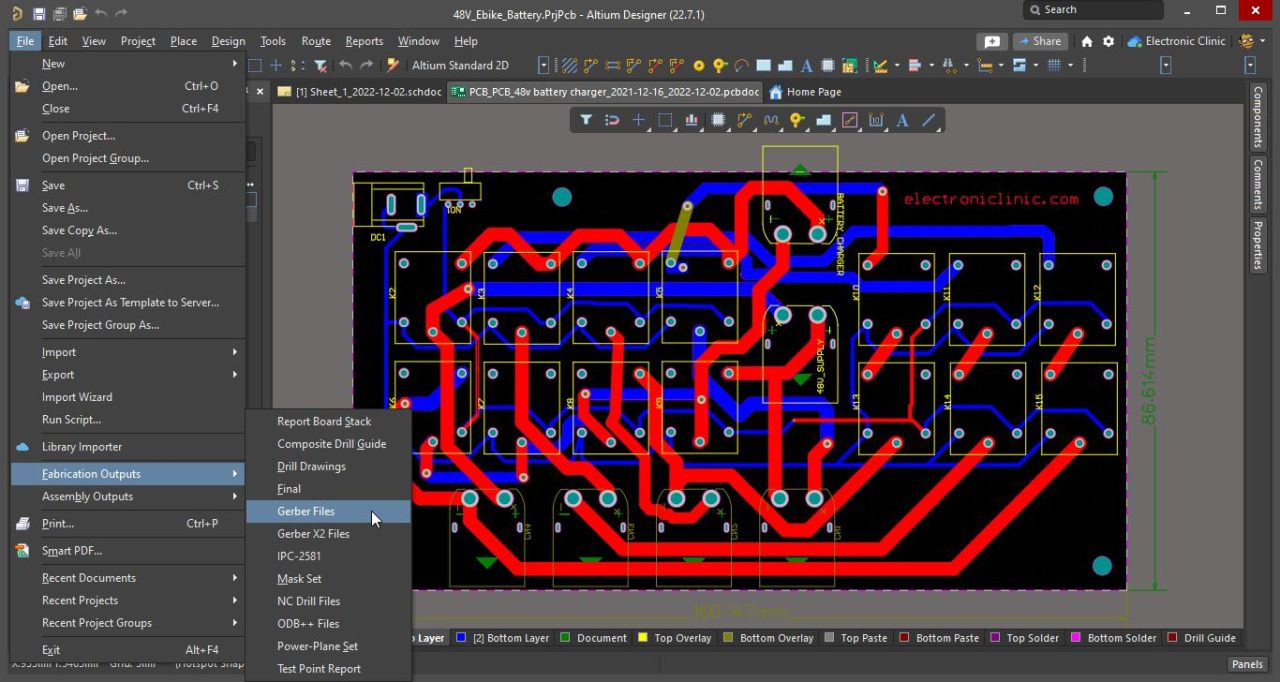Image resolution: width=1280 pixels, height=682 pixels.
Task: Select the Place Arc icon in main toolbar
Action: (x=741, y=65)
